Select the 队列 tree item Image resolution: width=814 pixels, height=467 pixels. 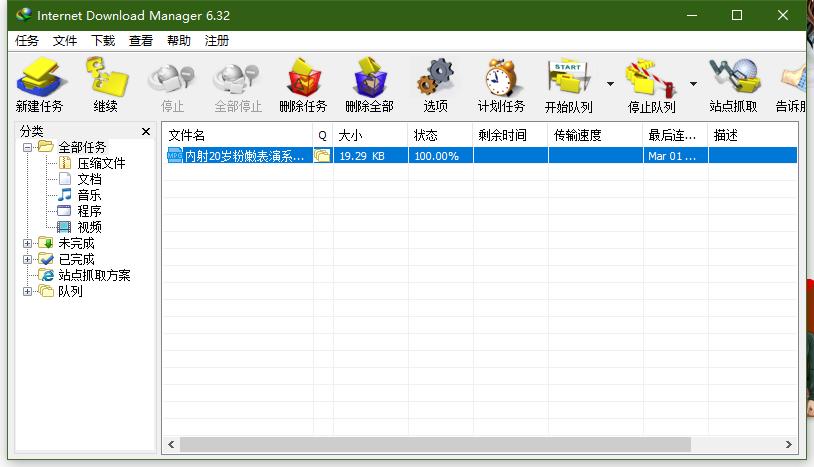(70, 292)
